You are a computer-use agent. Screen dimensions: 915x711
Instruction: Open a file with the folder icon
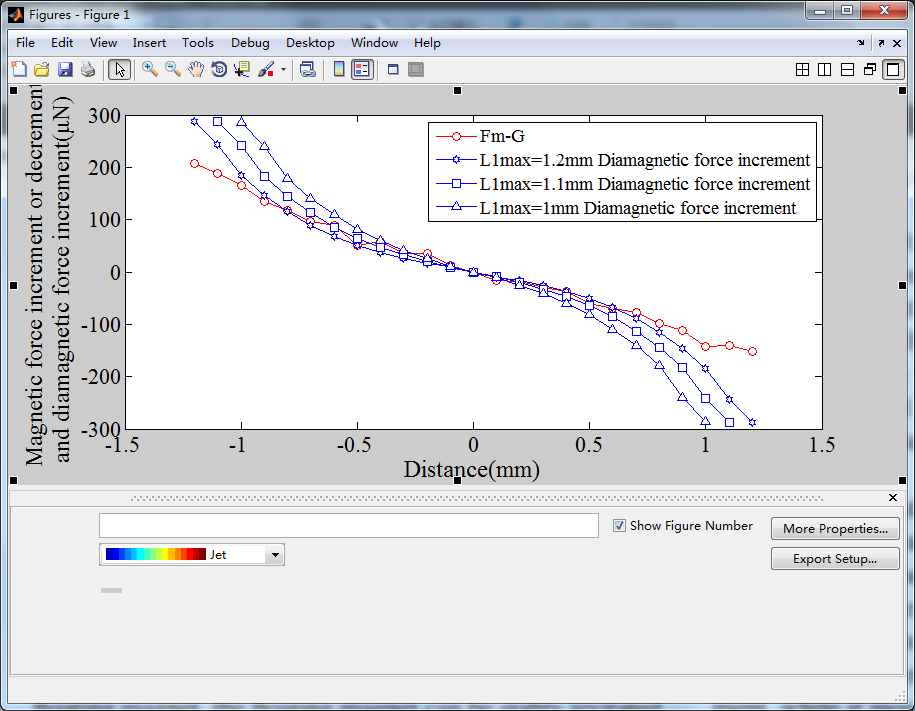(x=42, y=69)
